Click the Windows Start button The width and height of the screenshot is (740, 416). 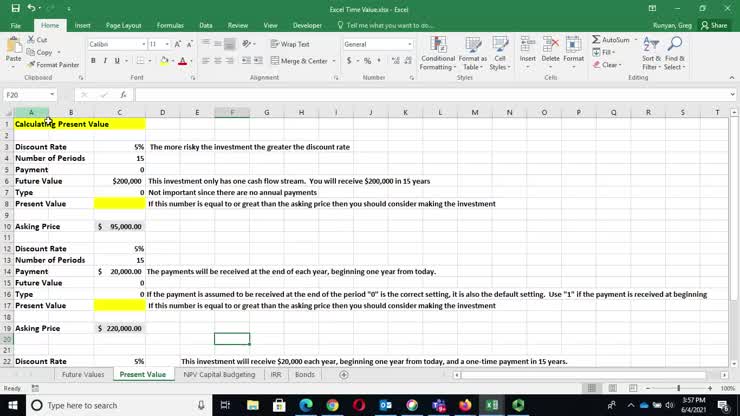(x=13, y=405)
